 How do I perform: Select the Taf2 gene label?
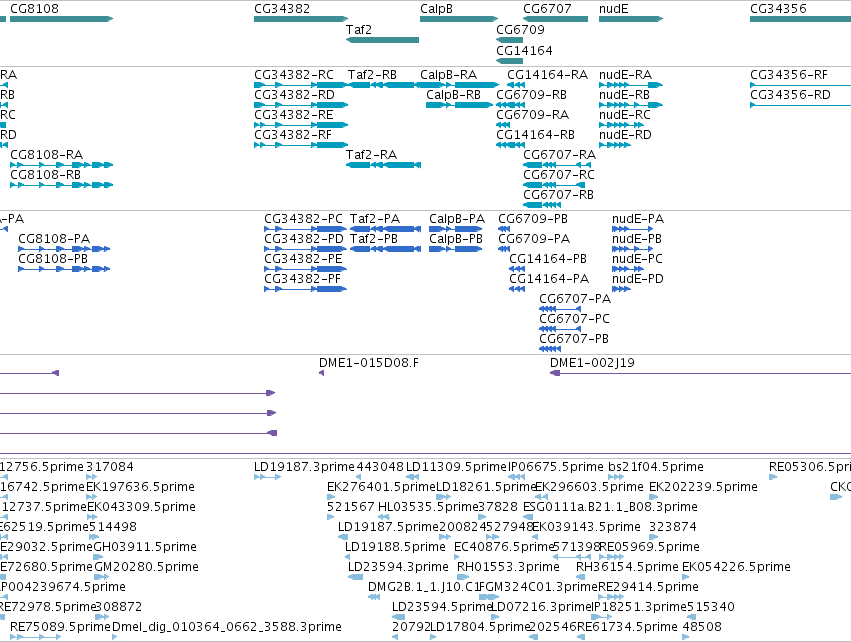coord(359,30)
